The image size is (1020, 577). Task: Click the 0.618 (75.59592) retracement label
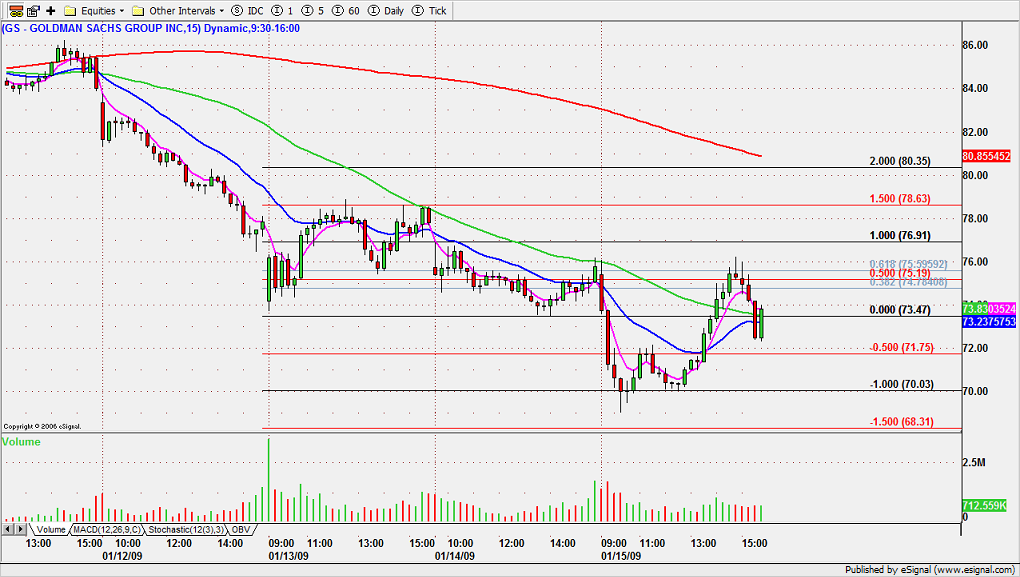(908, 264)
